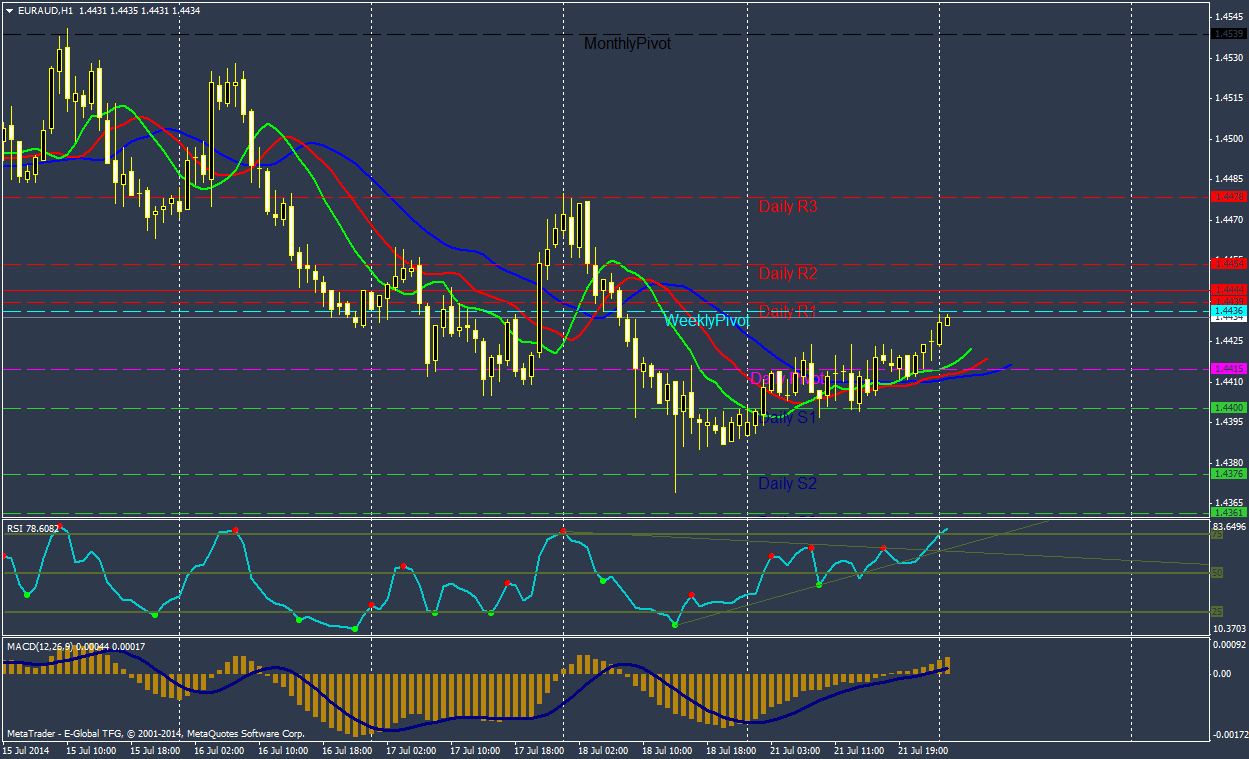Click the cyan 1.4436 price tag
This screenshot has width=1249, height=759.
(x=1227, y=312)
